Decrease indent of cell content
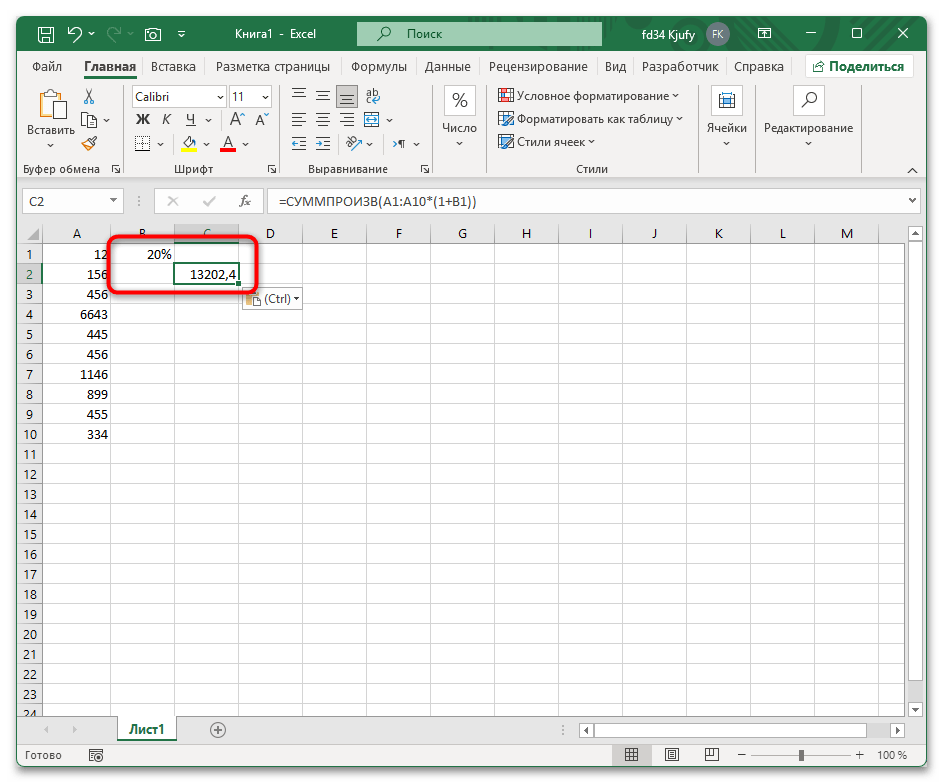This screenshot has width=943, height=783. coord(299,144)
